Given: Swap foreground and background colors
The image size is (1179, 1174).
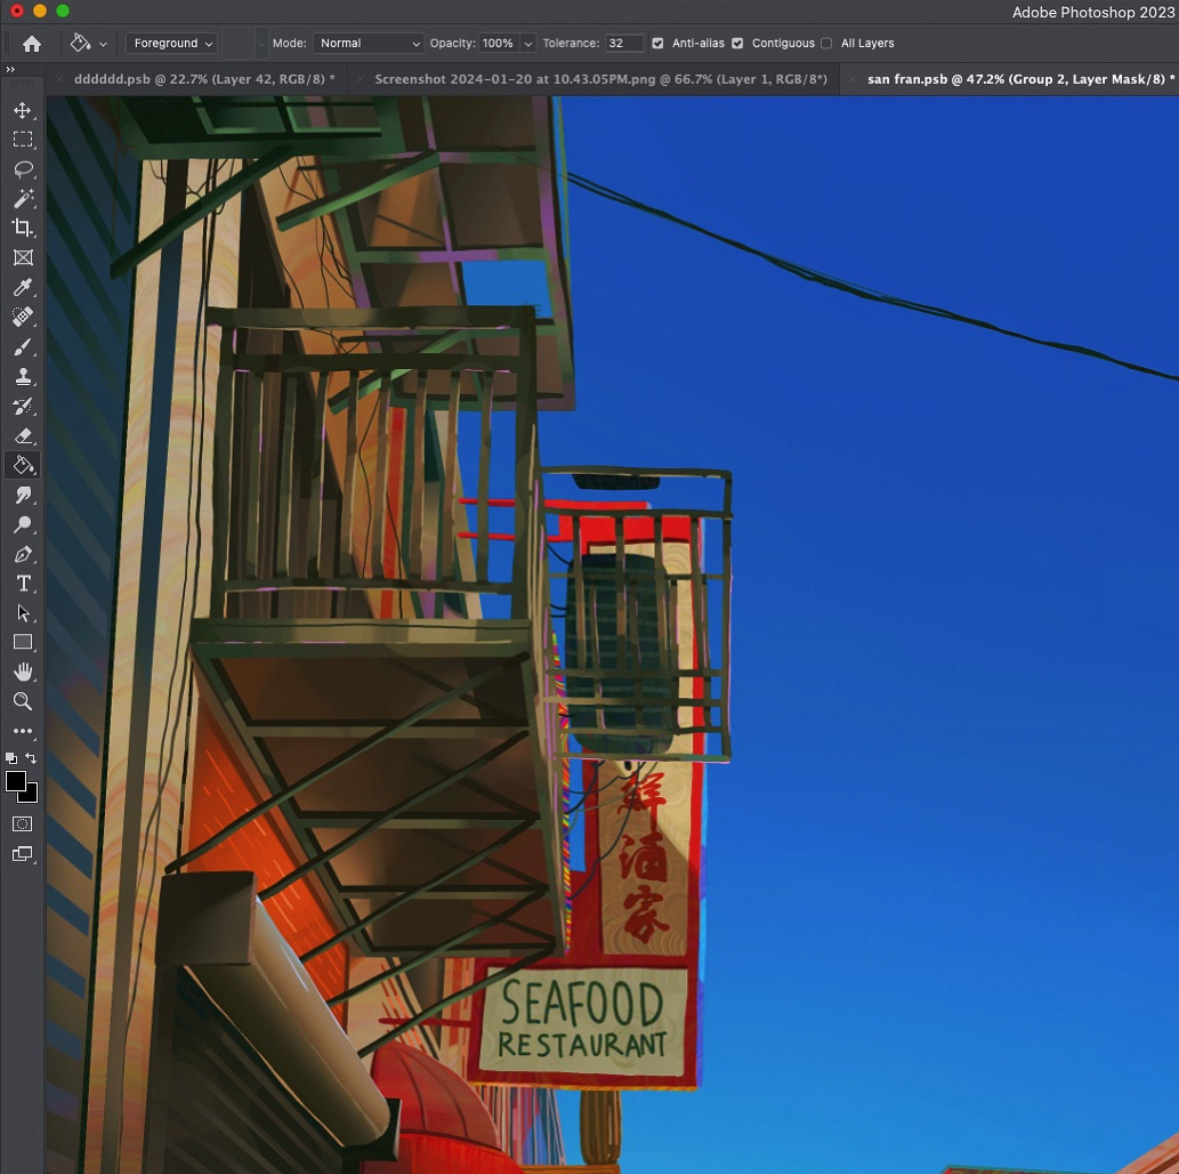Looking at the screenshot, I should point(31,758).
